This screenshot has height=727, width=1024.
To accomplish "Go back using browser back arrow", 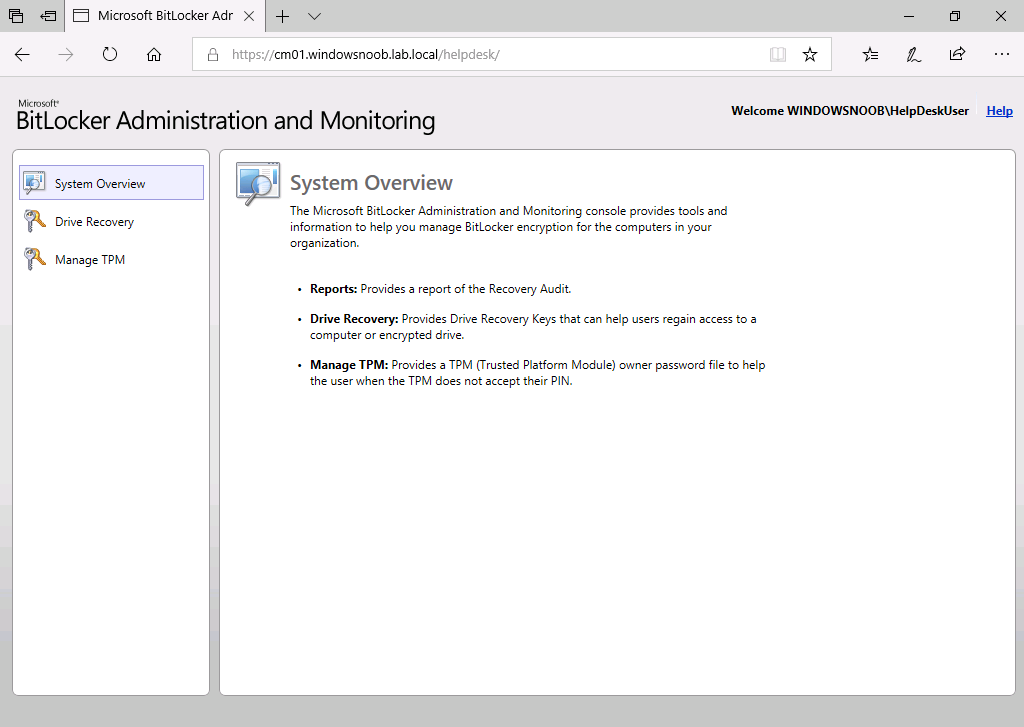I will click(x=22, y=54).
